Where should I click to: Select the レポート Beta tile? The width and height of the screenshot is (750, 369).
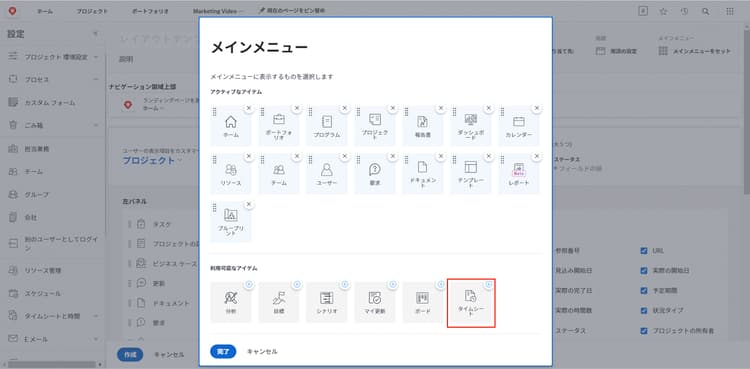[519, 174]
